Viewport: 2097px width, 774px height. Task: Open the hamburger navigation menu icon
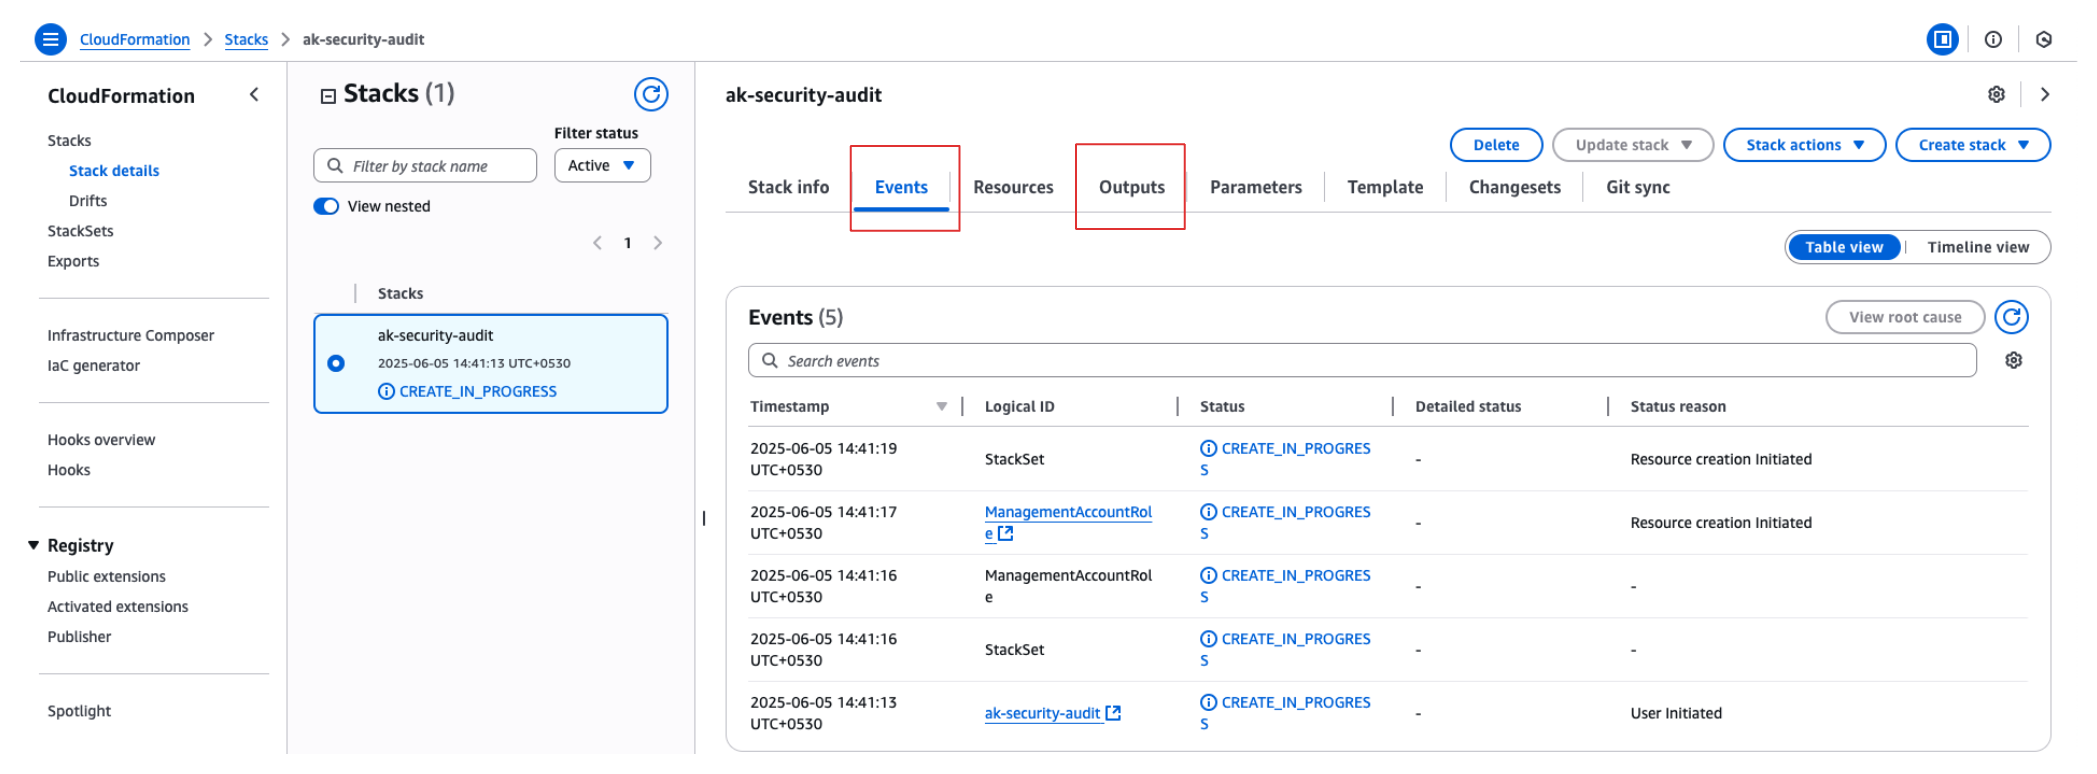(x=50, y=39)
